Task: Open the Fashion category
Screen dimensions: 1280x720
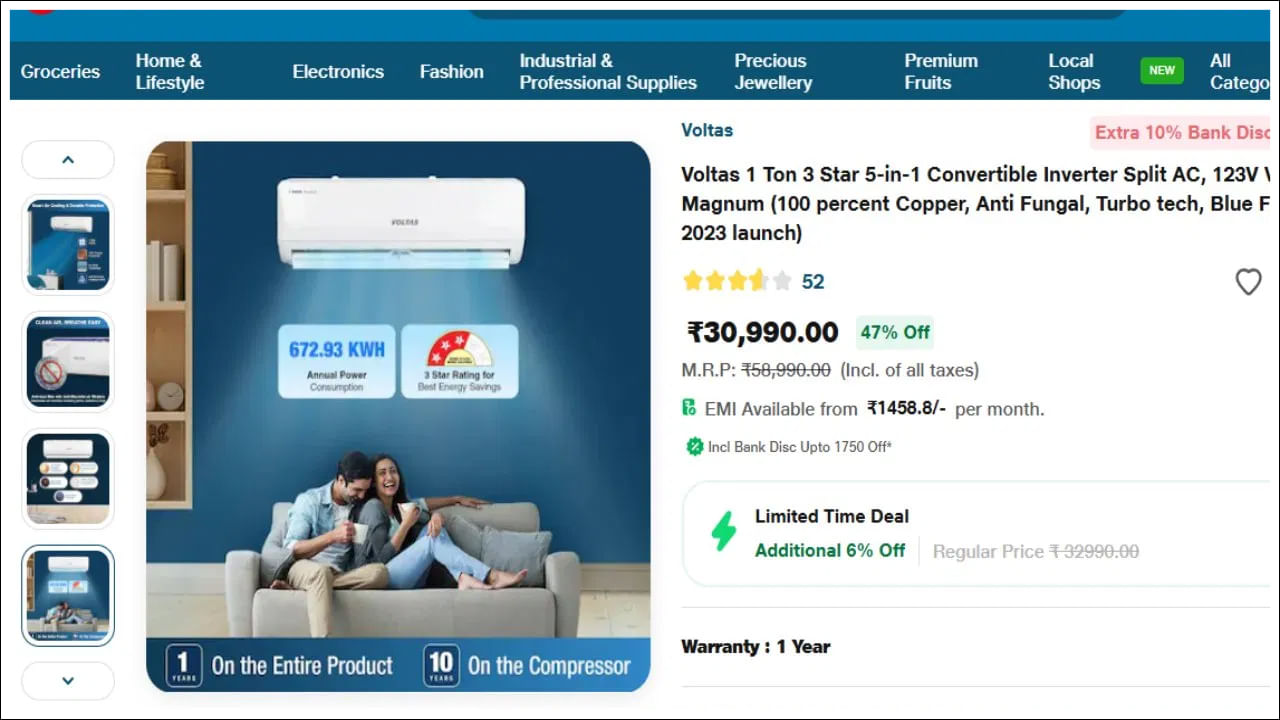Action: [x=451, y=72]
